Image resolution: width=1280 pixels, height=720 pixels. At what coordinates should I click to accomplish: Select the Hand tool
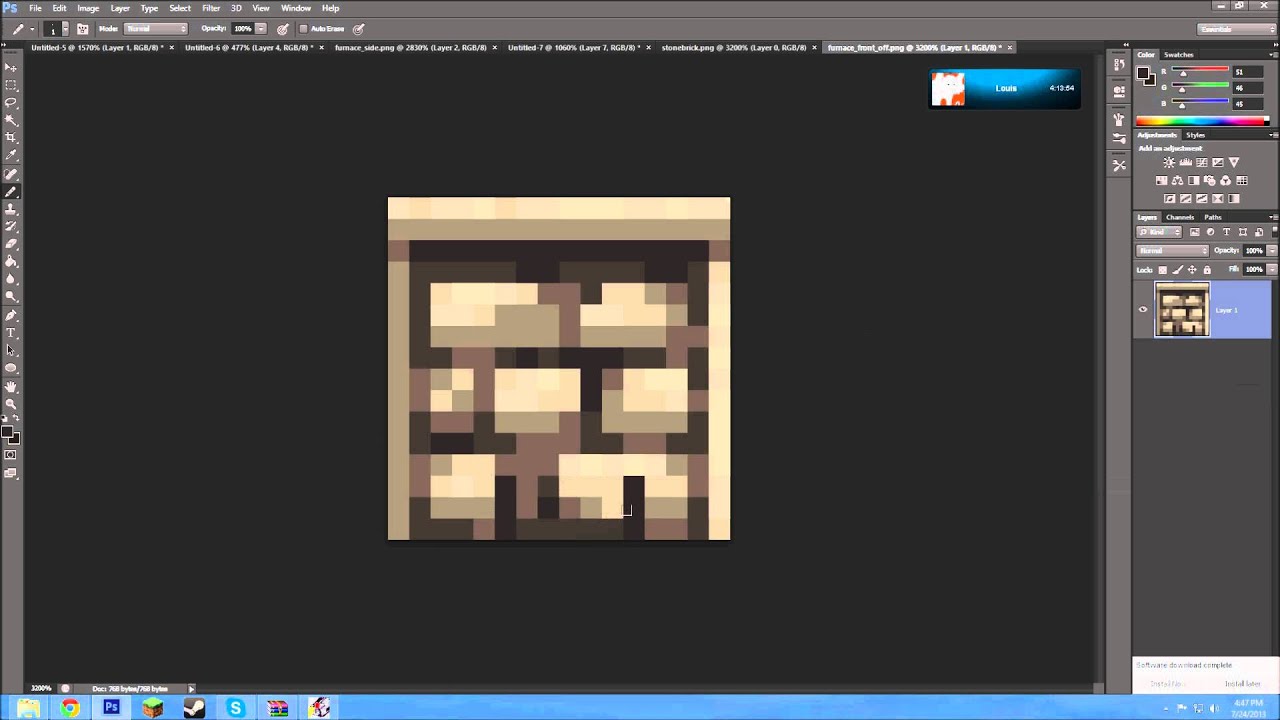11,386
